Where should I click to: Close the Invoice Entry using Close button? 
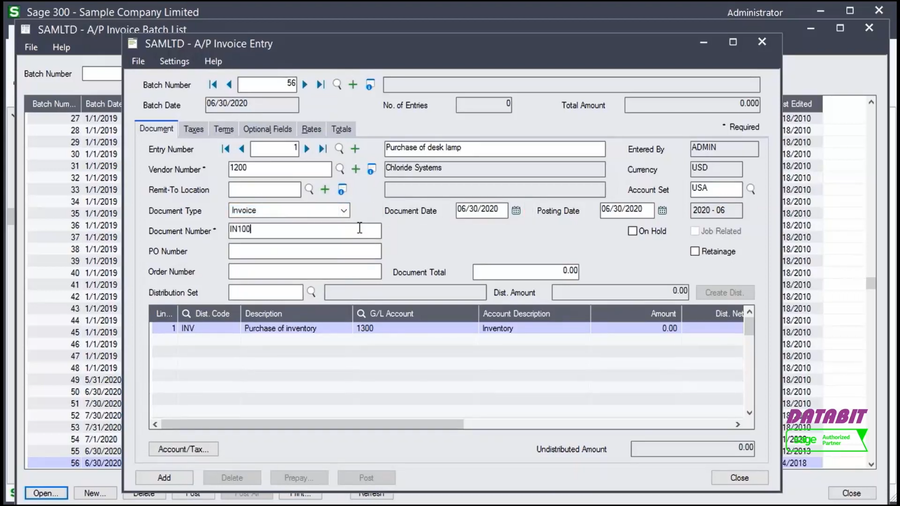pos(739,477)
